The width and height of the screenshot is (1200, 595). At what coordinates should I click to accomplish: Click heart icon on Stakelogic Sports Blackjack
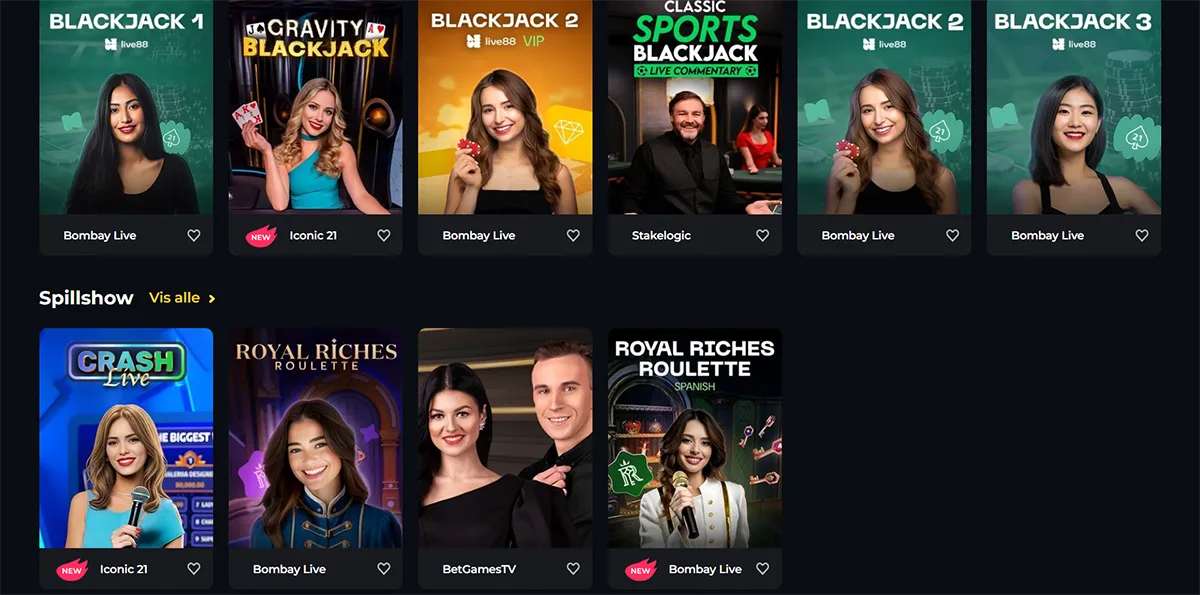tap(763, 236)
